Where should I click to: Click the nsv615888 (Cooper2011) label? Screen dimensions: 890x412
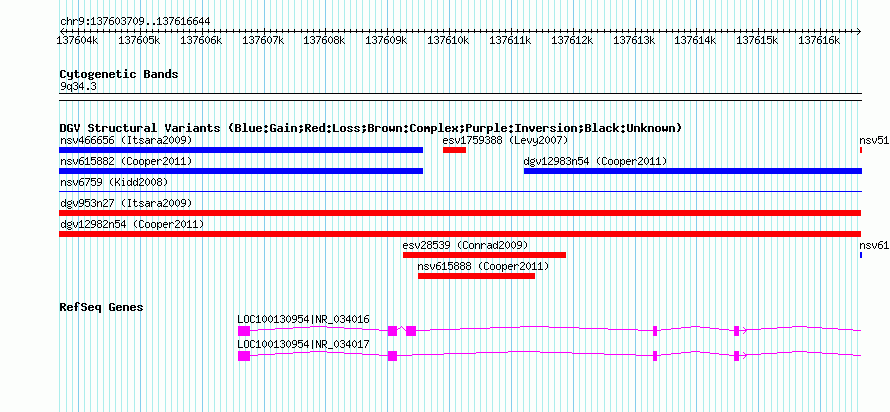[x=484, y=266]
